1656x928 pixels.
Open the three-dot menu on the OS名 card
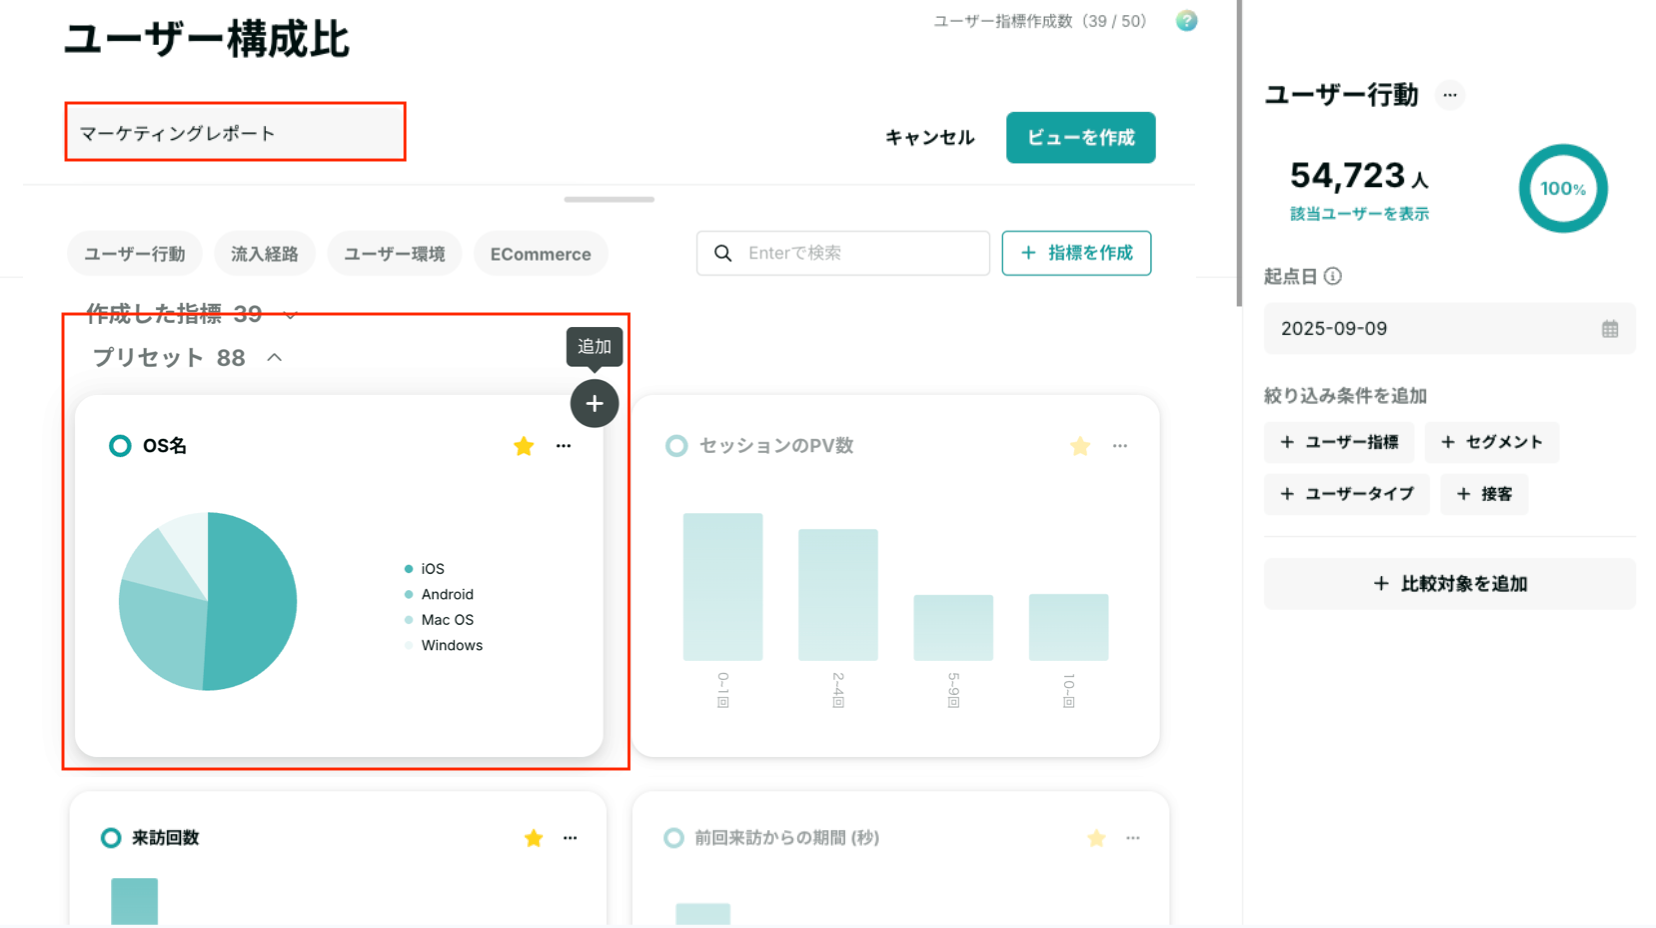[563, 446]
